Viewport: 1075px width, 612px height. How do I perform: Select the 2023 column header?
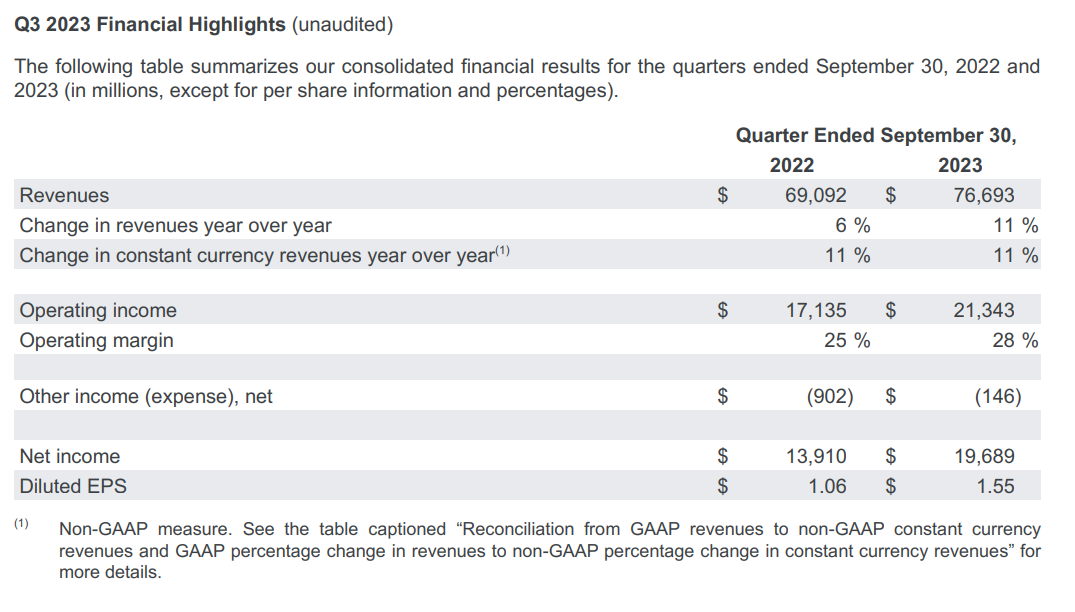[x=960, y=165]
